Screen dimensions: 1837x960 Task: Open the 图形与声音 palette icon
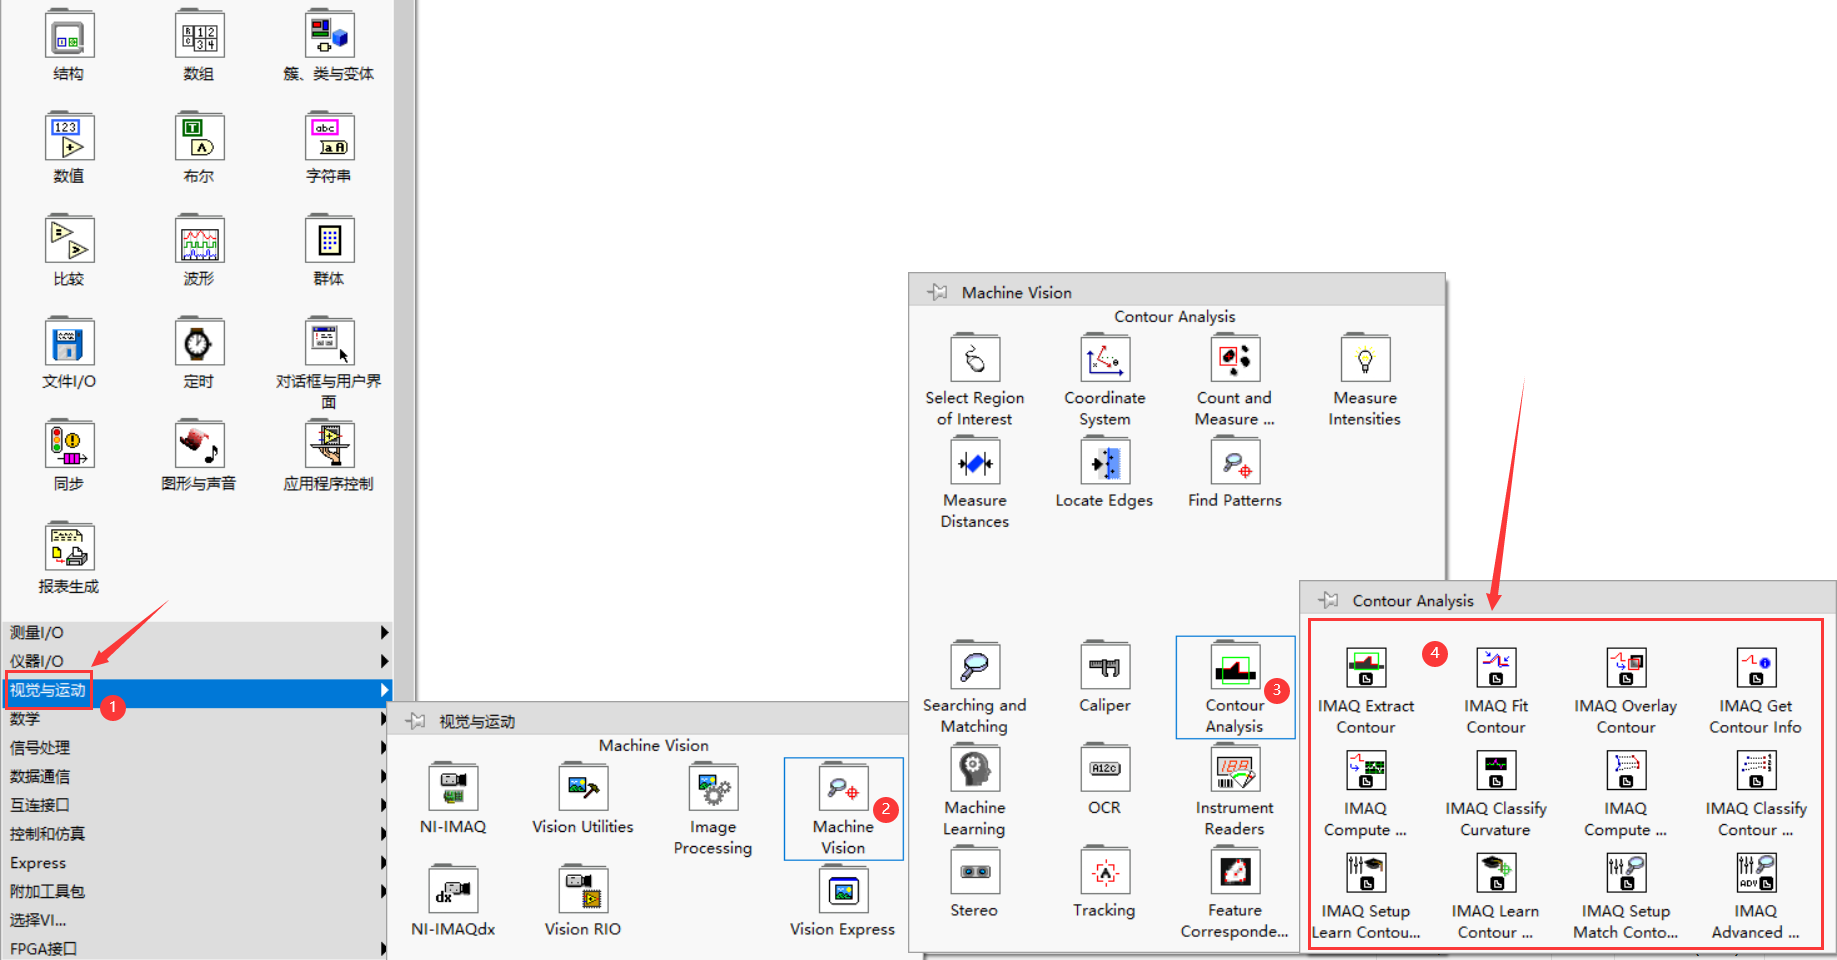pos(199,445)
